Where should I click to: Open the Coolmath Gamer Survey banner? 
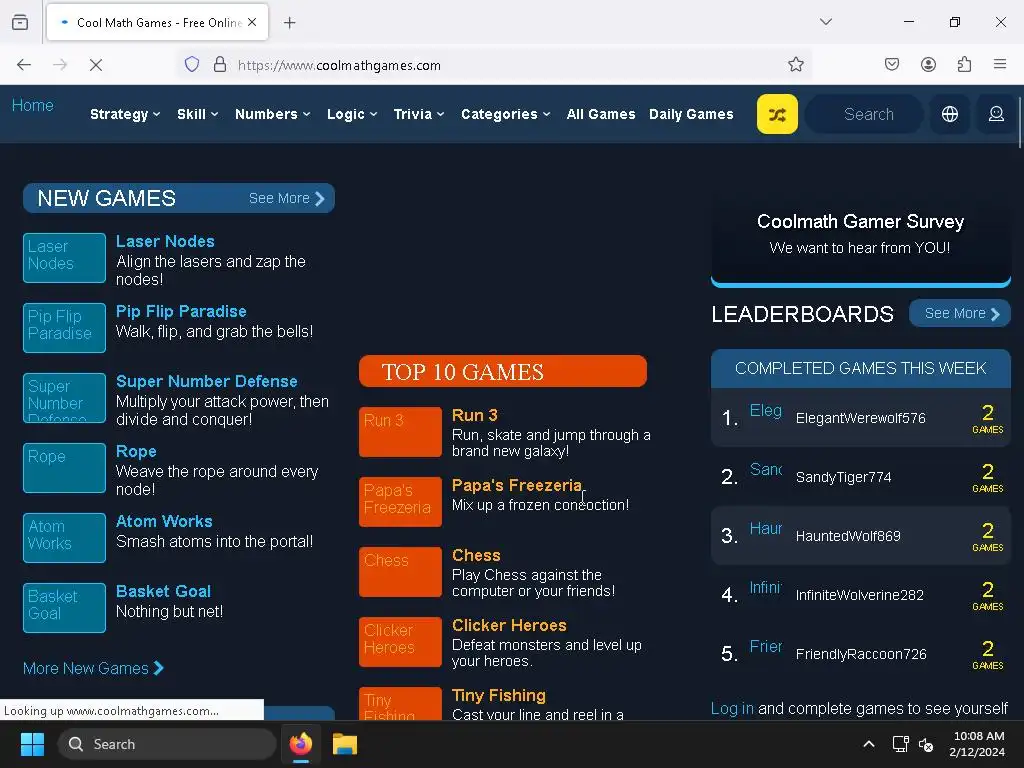tap(861, 234)
